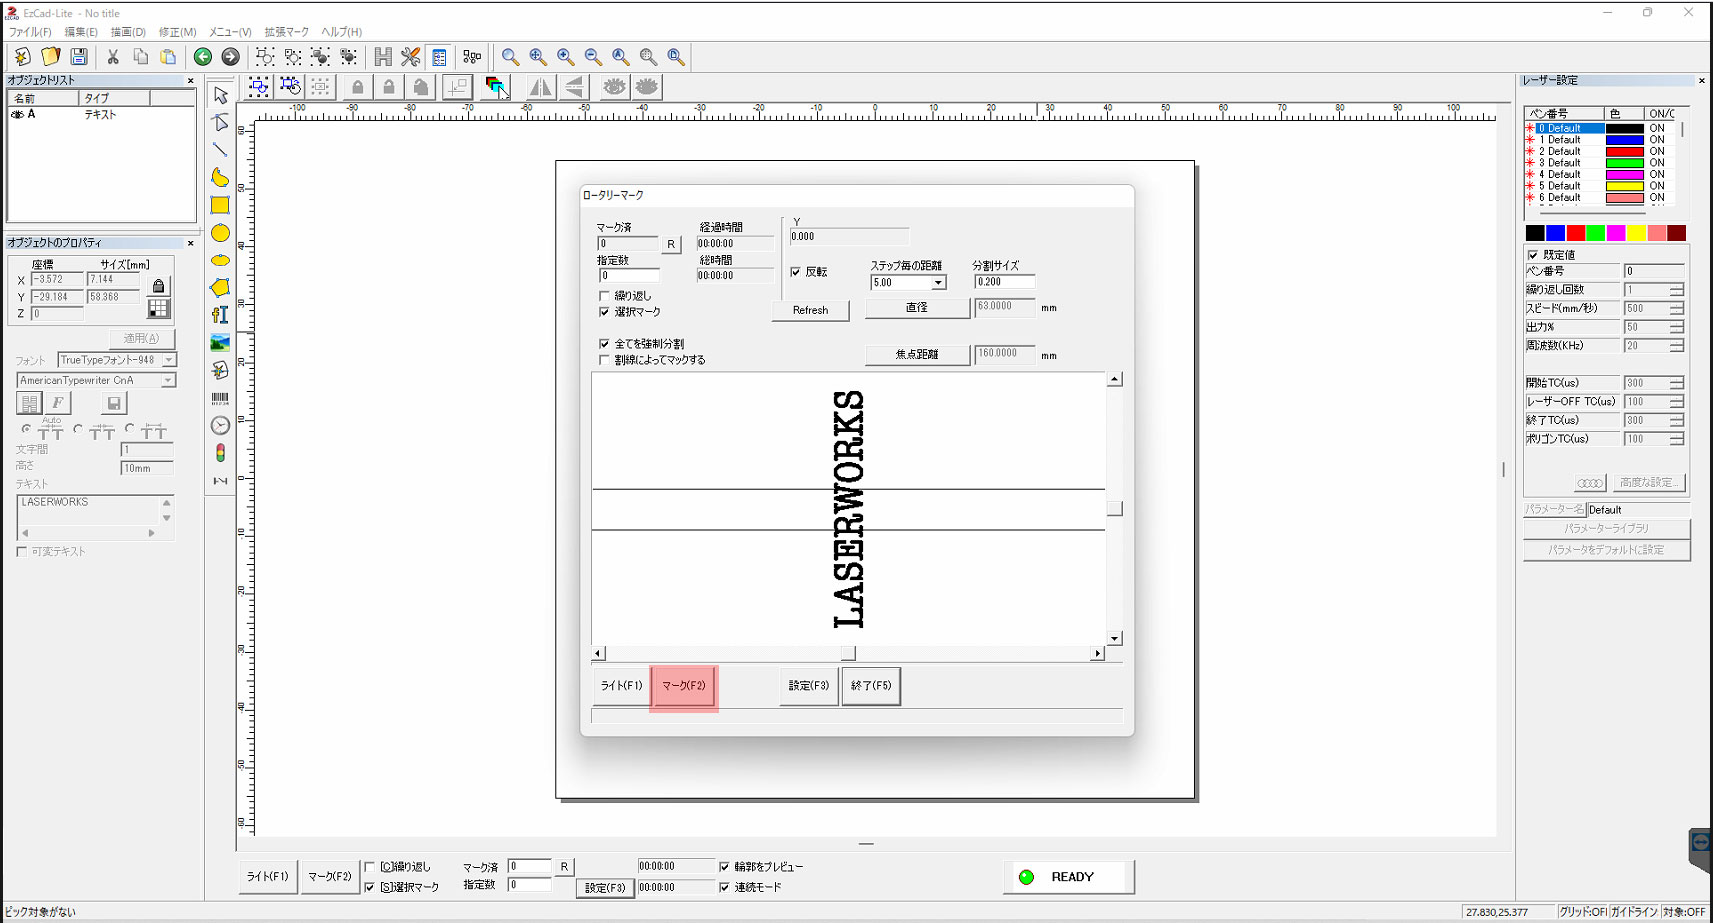Save the document via floppy disk icon
The width and height of the screenshot is (1713, 923).
(x=79, y=57)
